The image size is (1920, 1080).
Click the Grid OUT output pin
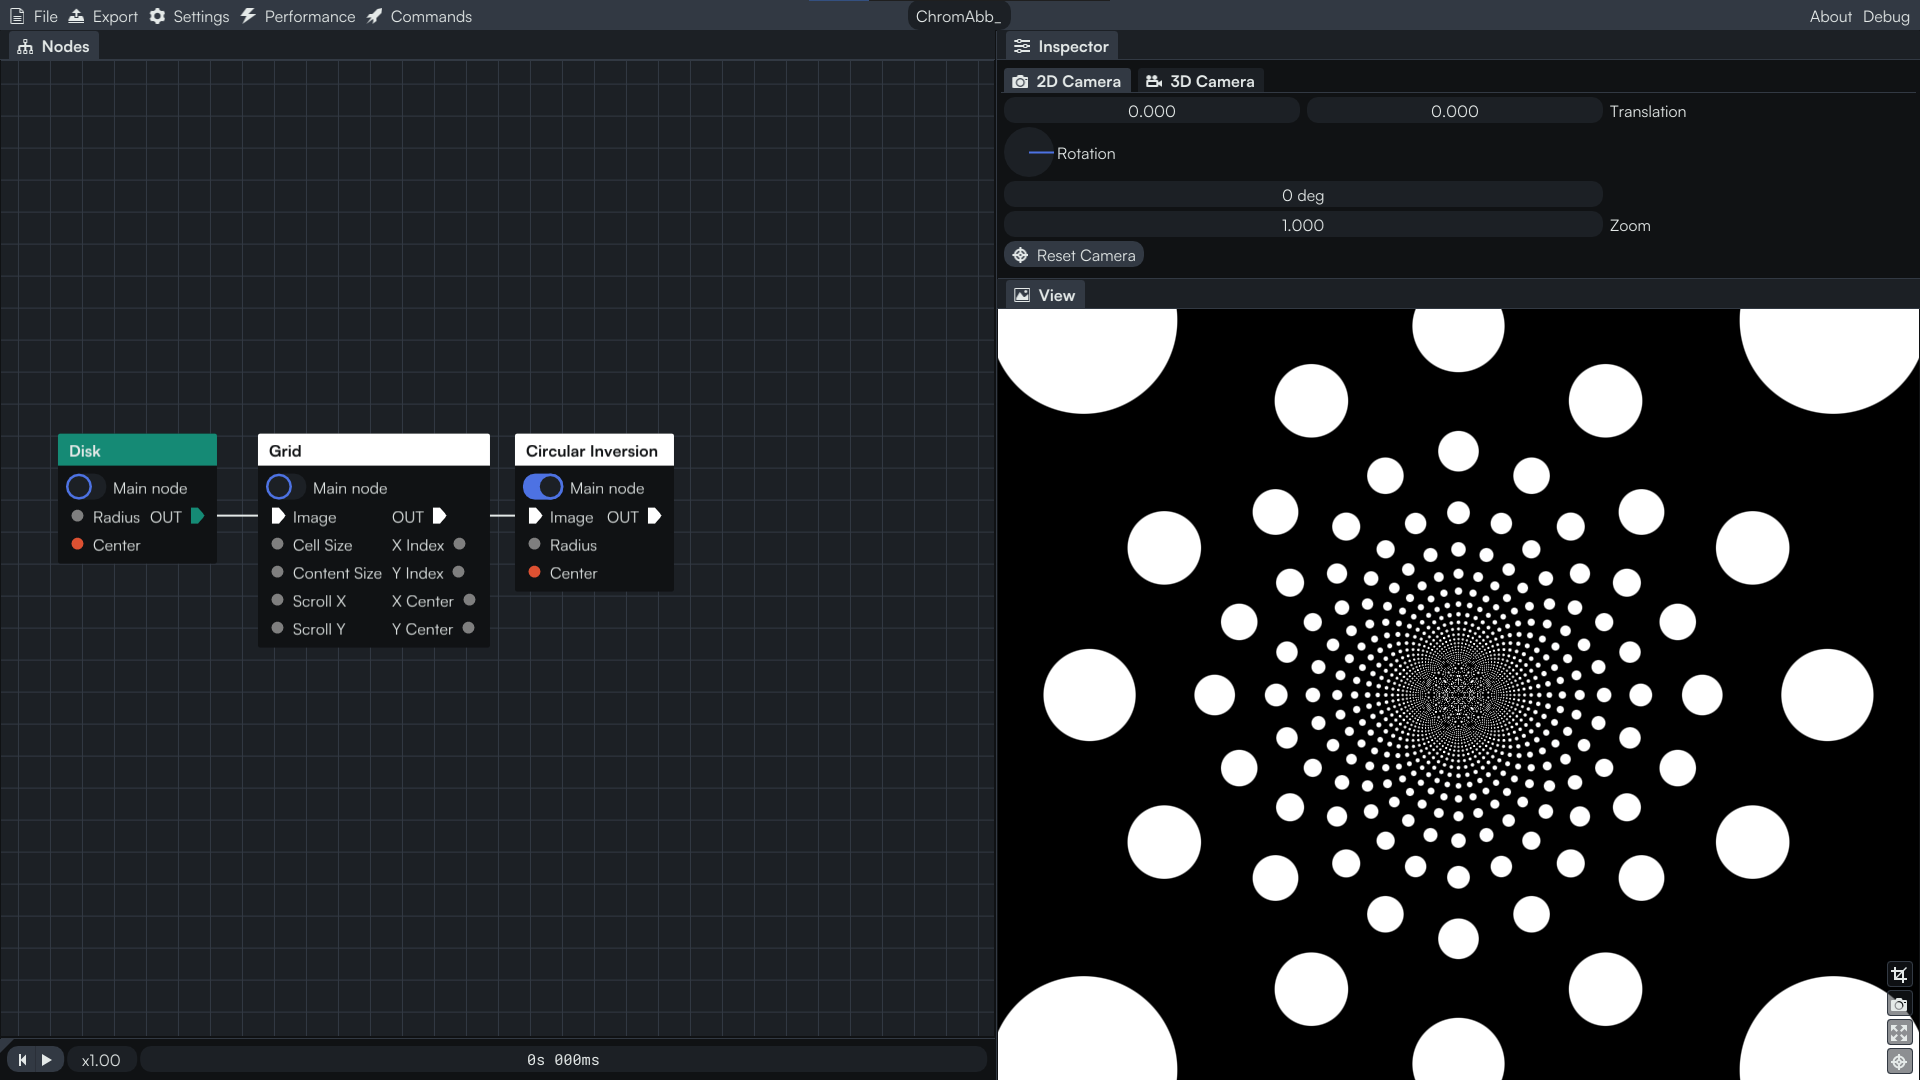coord(439,516)
